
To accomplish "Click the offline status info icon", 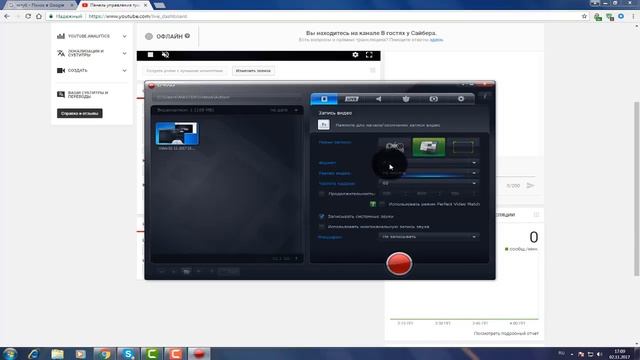I will click(187, 36).
